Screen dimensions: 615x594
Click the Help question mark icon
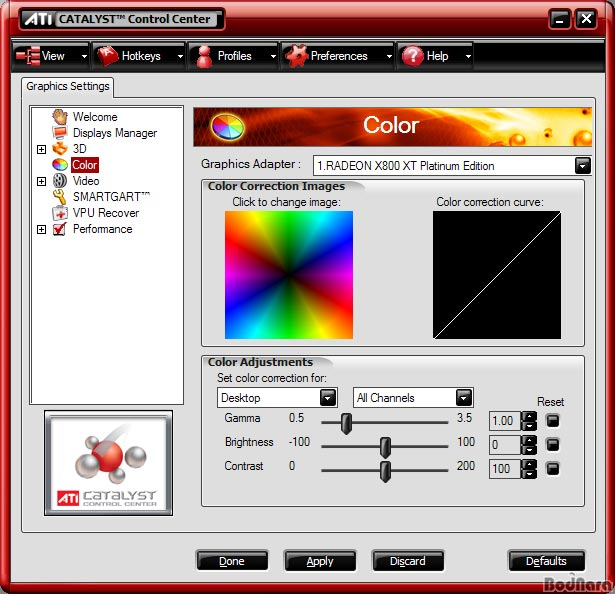(412, 56)
